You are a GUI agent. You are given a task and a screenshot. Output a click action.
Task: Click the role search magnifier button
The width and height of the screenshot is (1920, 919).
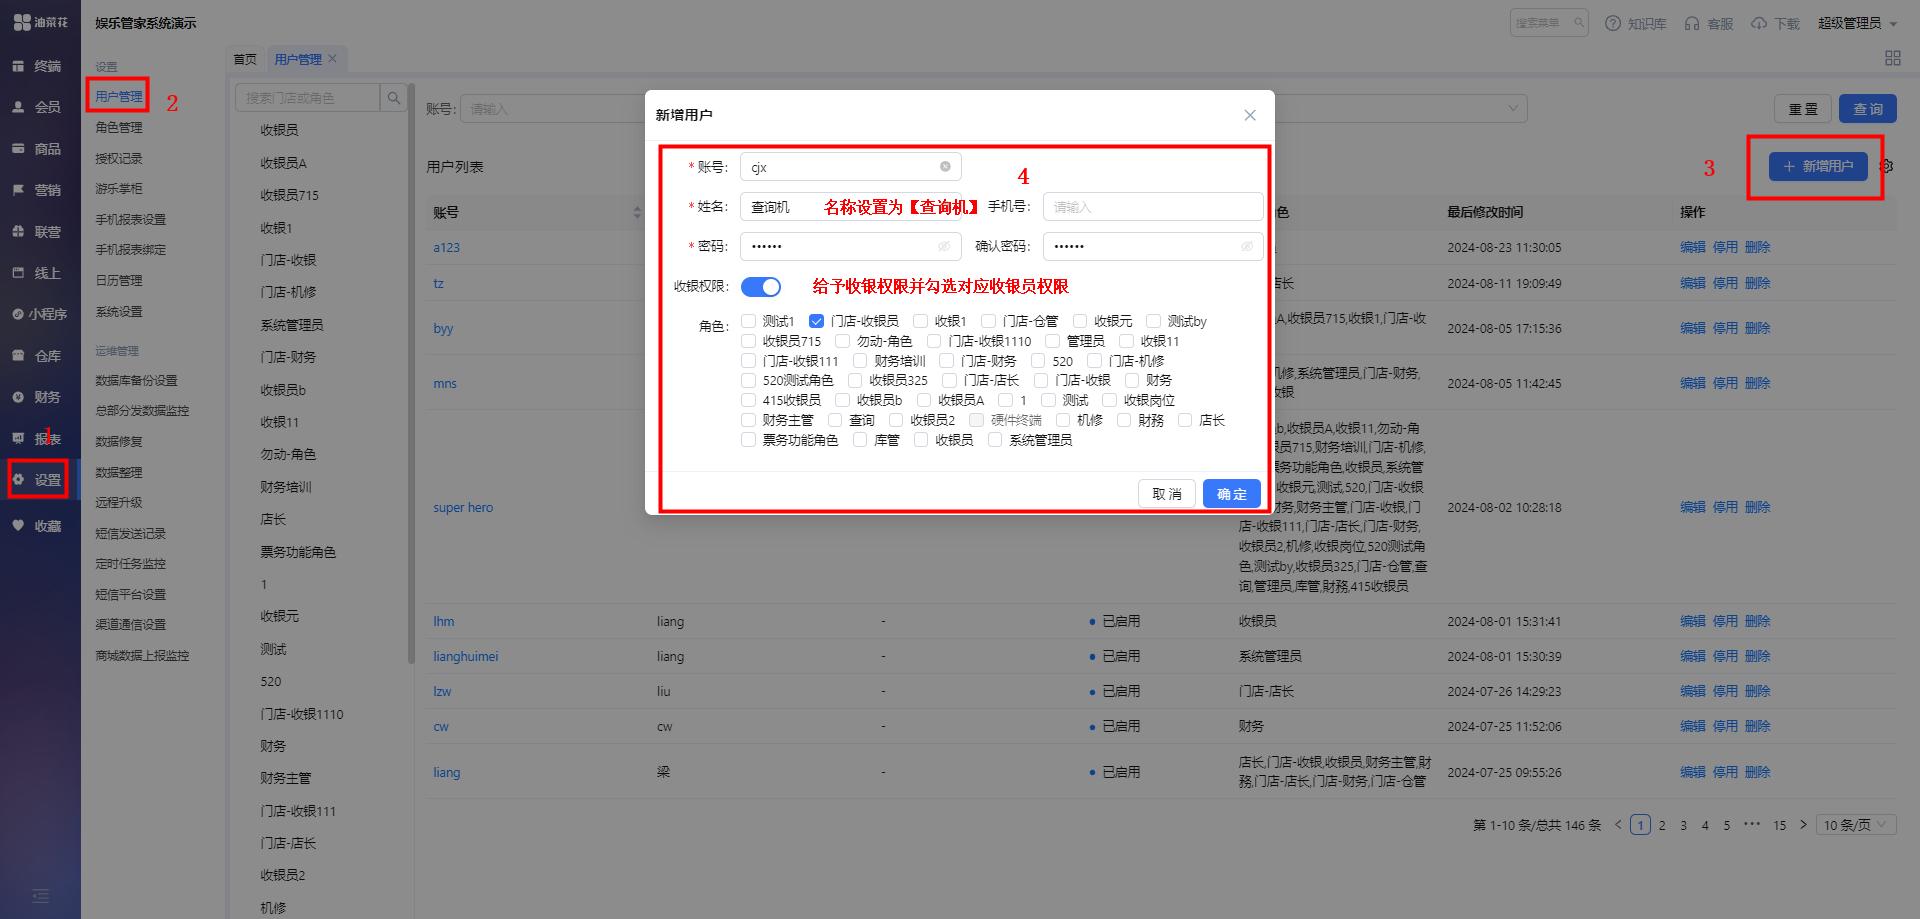(x=394, y=98)
